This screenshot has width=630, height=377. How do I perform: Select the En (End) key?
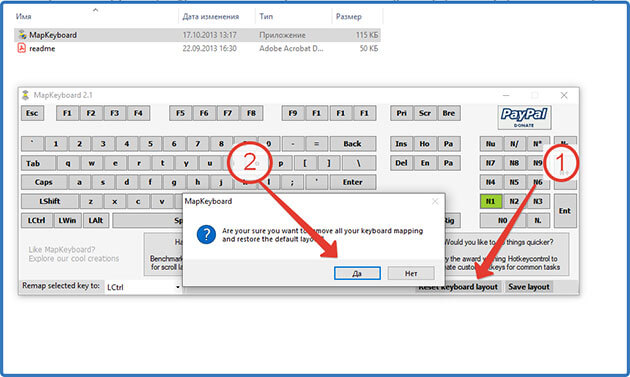click(425, 163)
